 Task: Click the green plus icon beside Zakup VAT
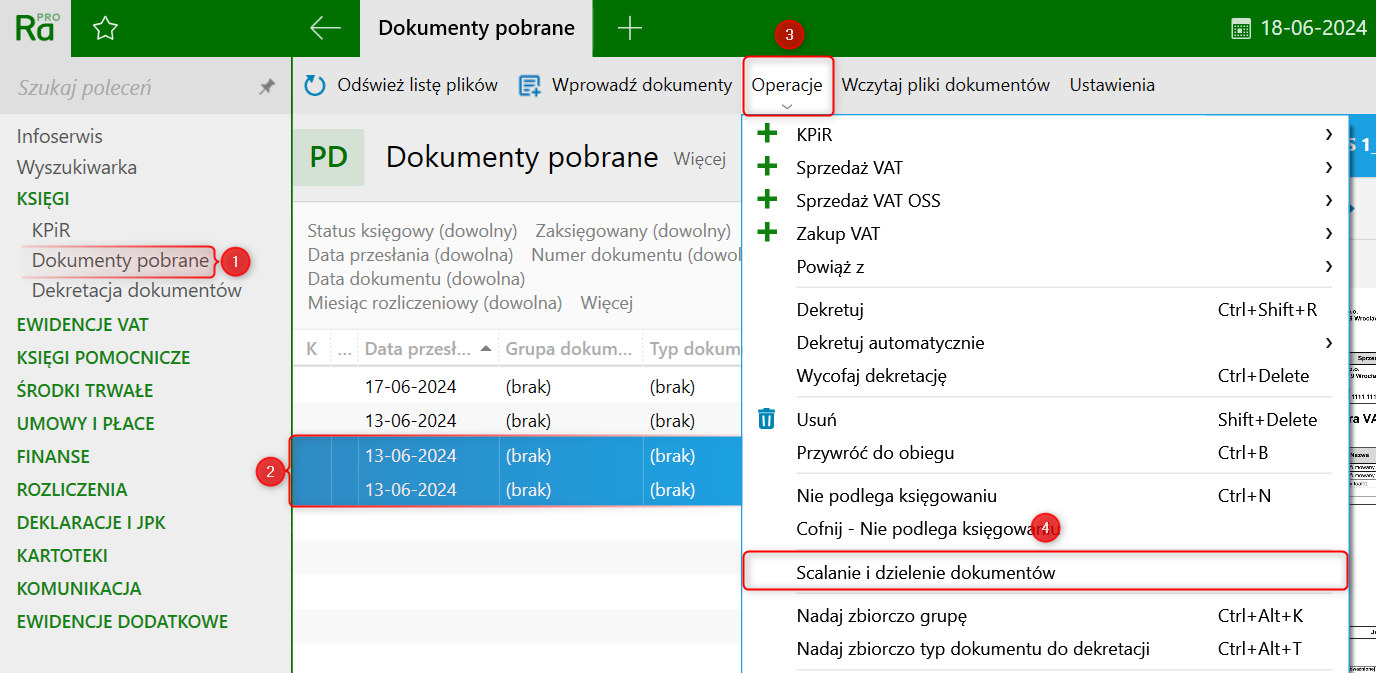(x=768, y=233)
